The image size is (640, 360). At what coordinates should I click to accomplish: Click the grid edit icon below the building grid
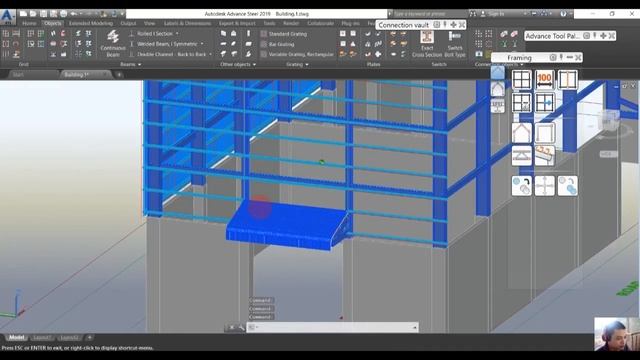pos(522,102)
